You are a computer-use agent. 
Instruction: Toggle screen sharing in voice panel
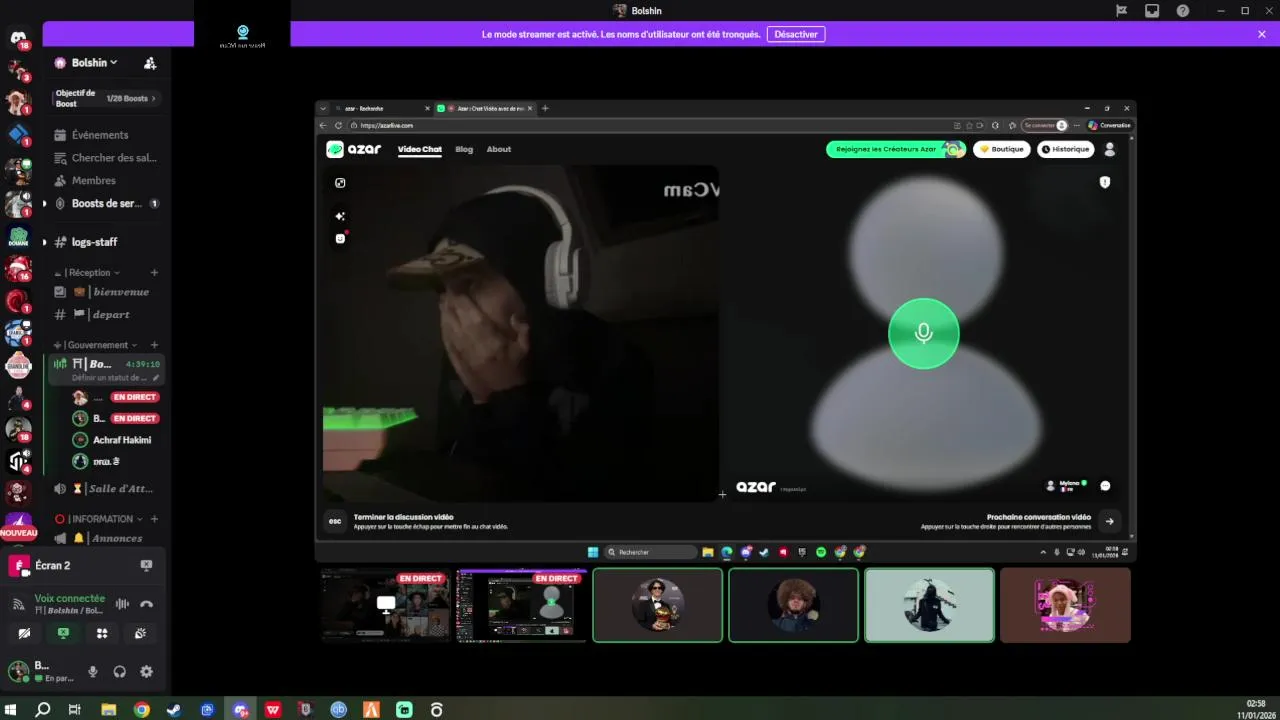pos(63,633)
